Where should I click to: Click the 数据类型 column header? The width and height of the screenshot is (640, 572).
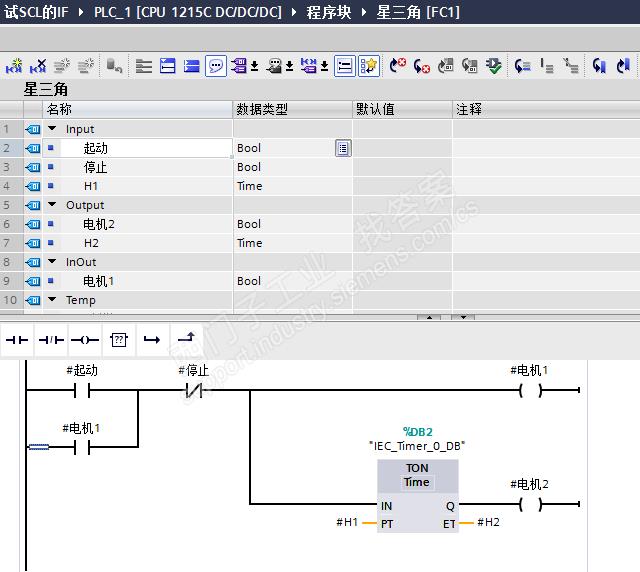tap(293, 109)
